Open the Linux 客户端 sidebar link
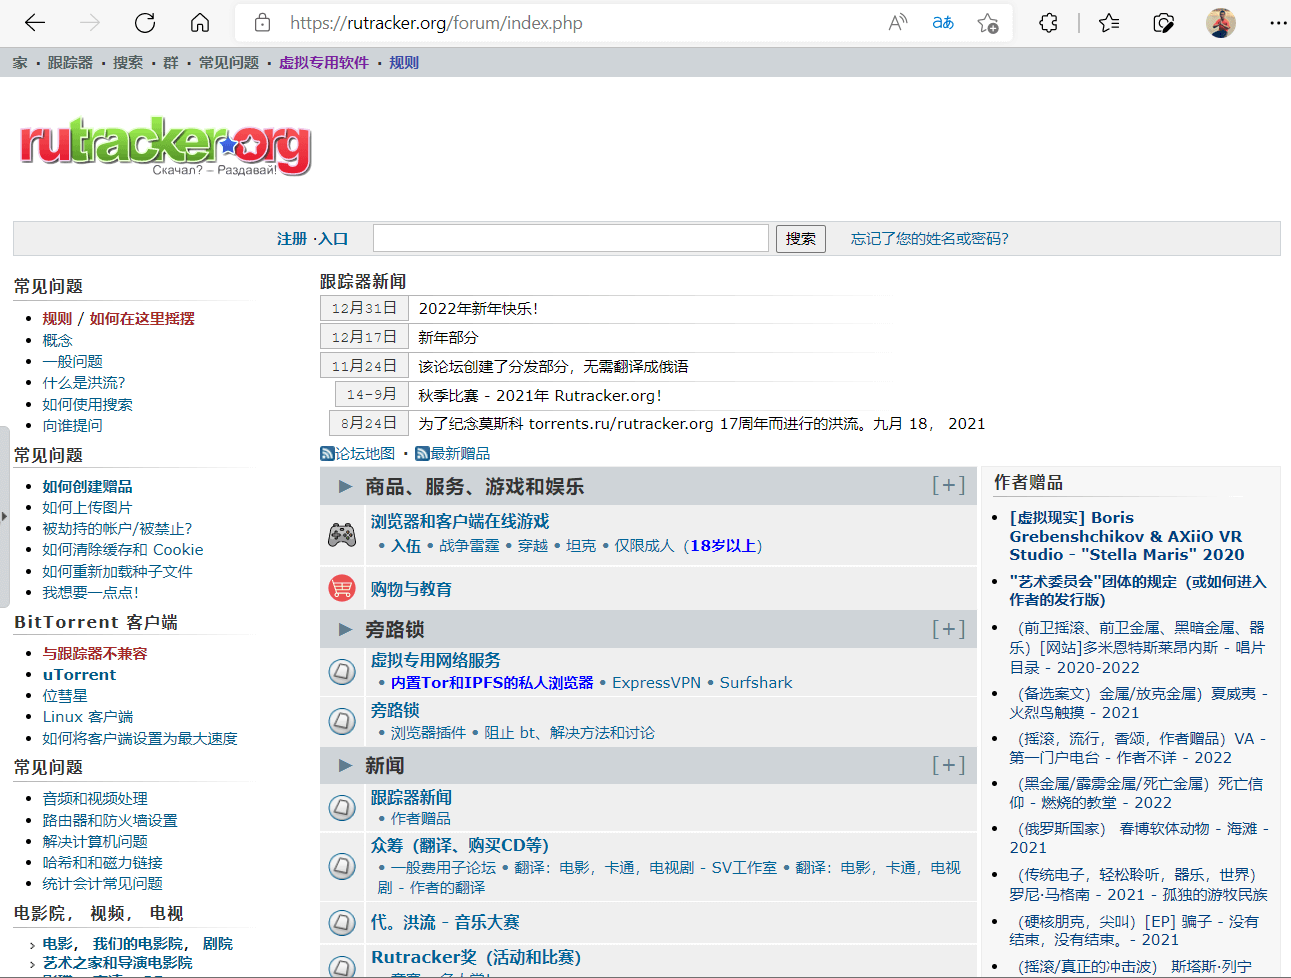Screen dimensions: 1291x978 click(88, 716)
